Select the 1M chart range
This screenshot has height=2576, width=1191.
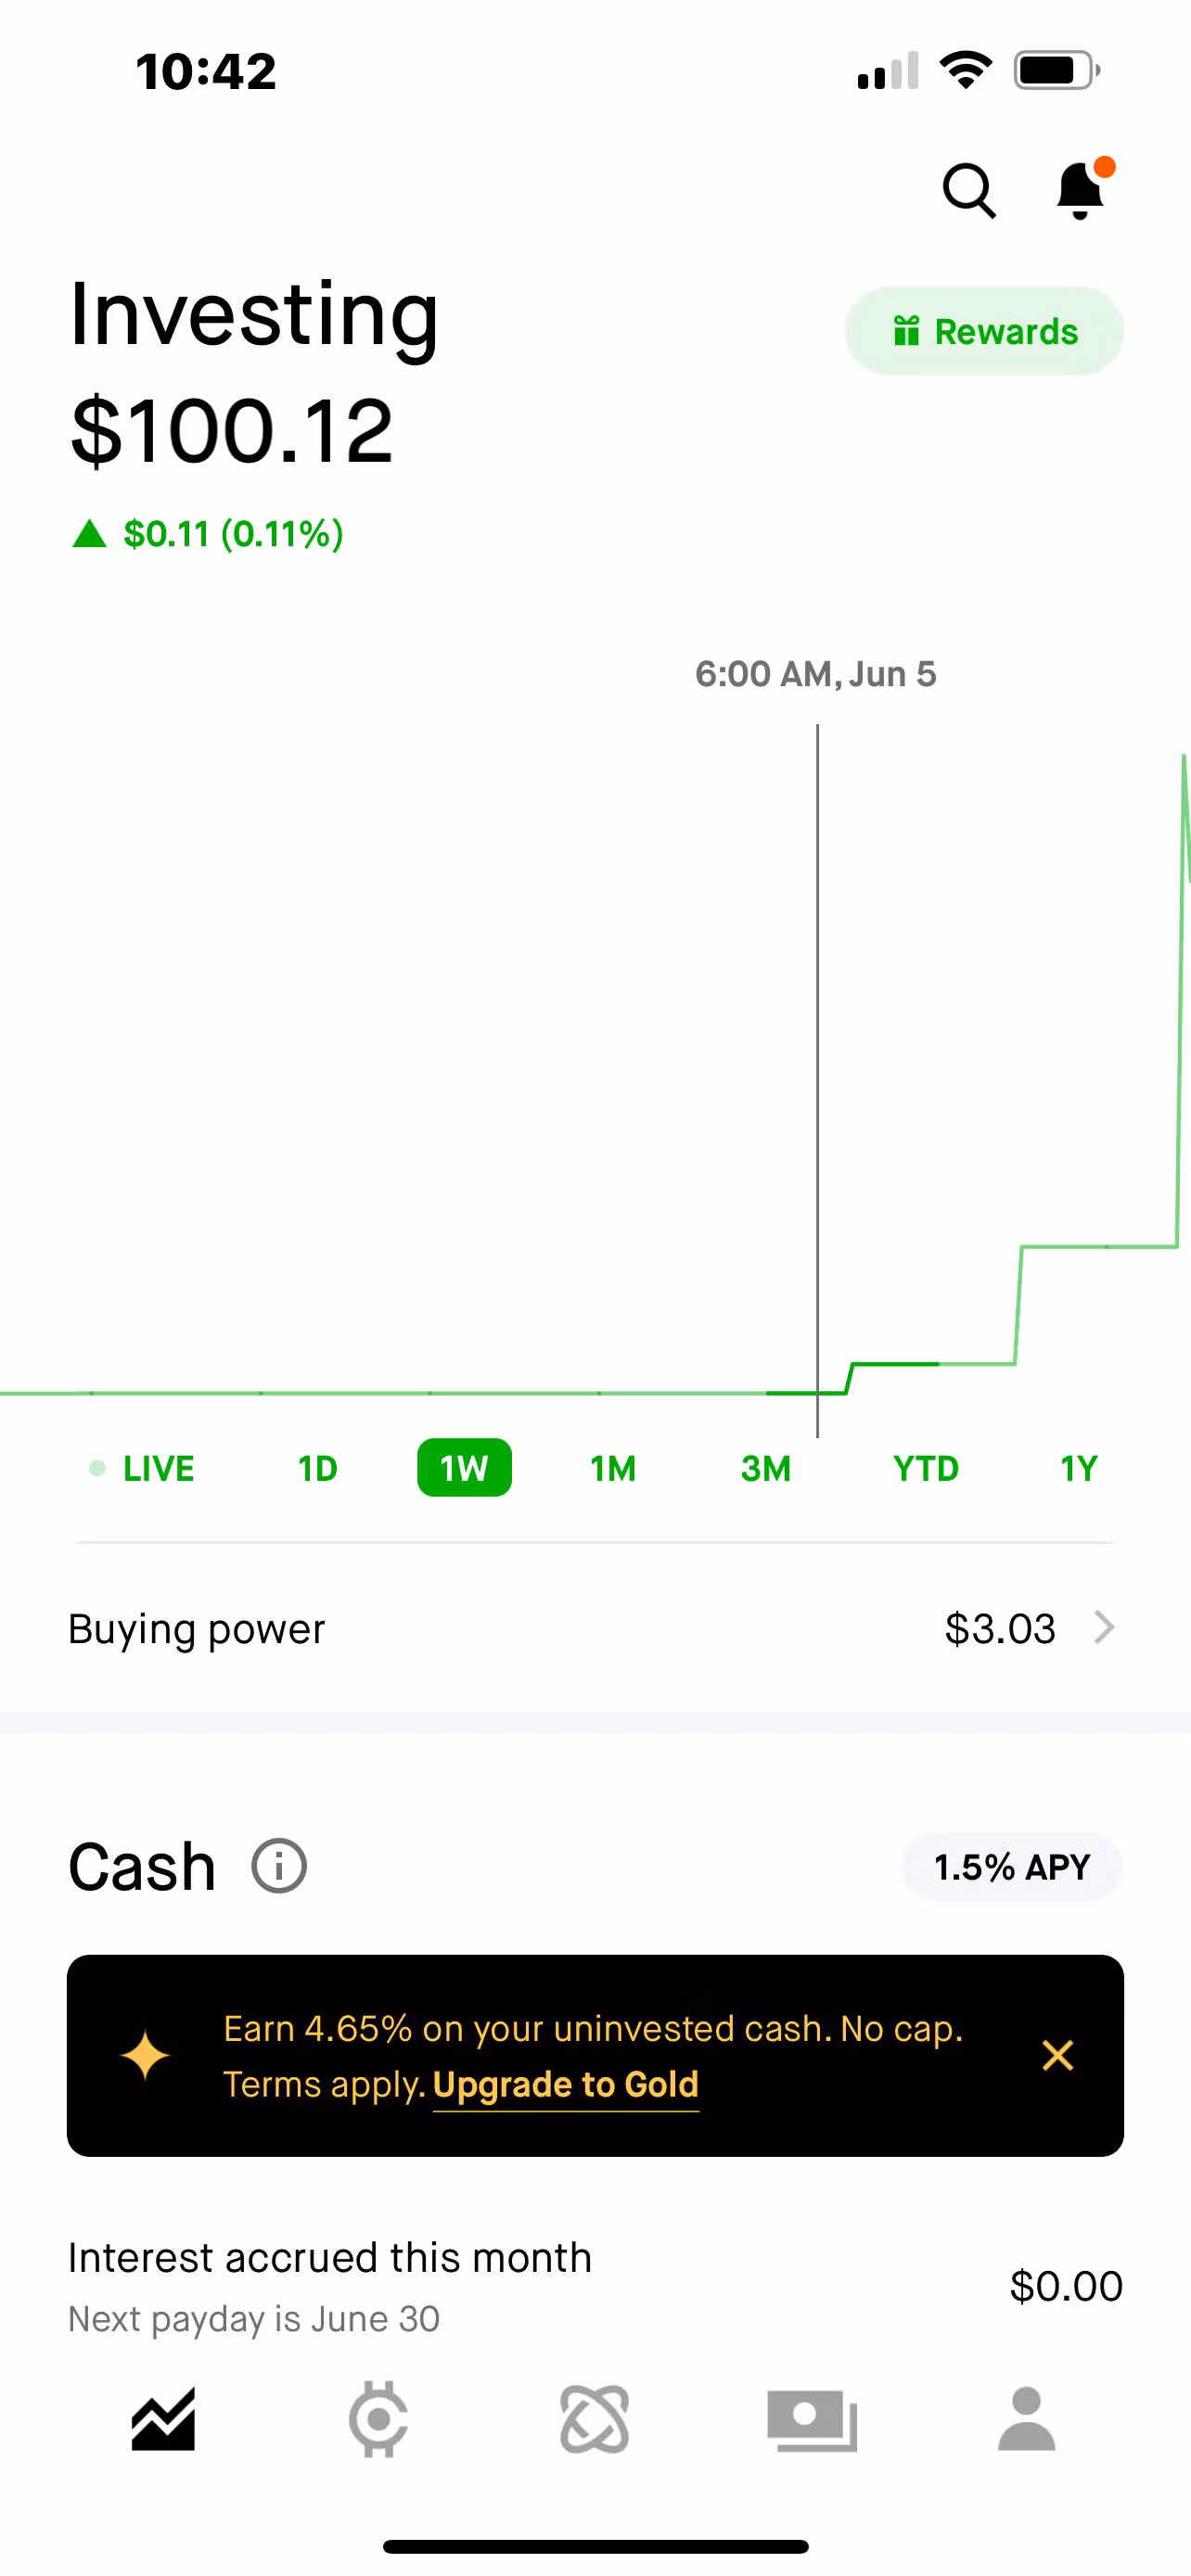coord(613,1468)
